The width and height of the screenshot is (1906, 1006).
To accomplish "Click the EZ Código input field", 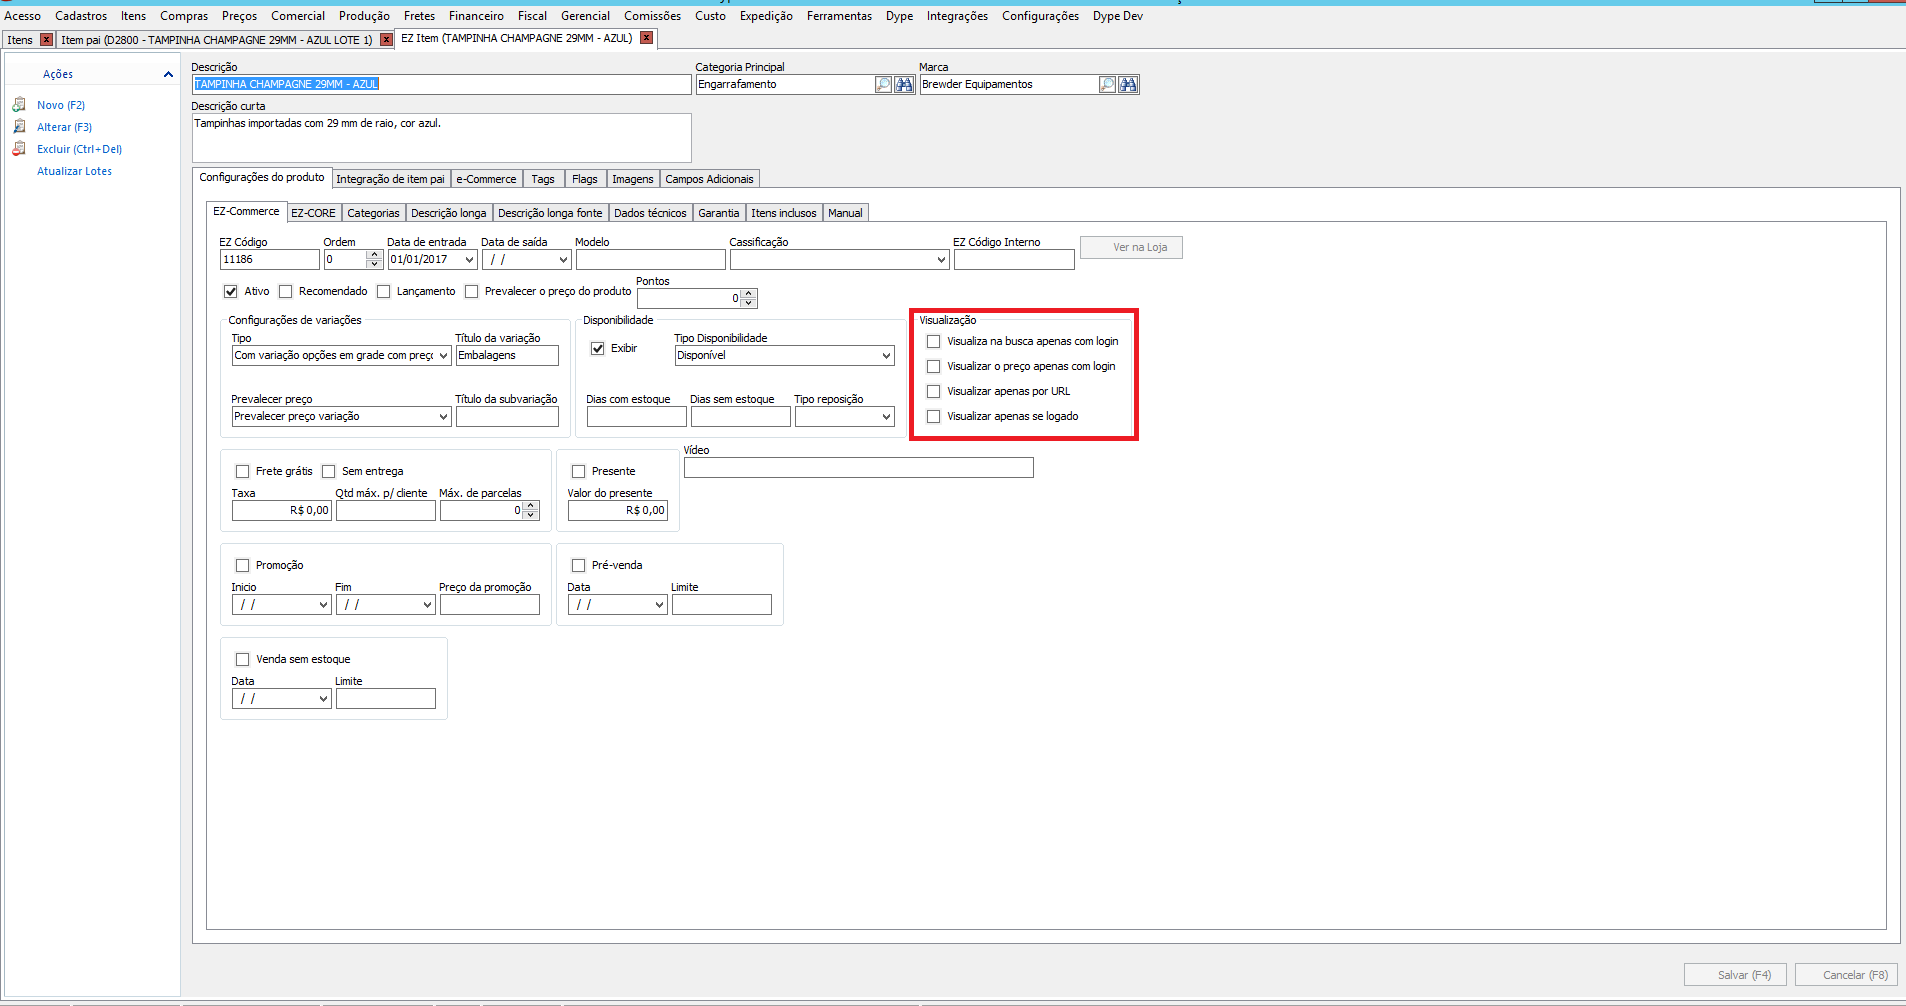I will point(269,260).
